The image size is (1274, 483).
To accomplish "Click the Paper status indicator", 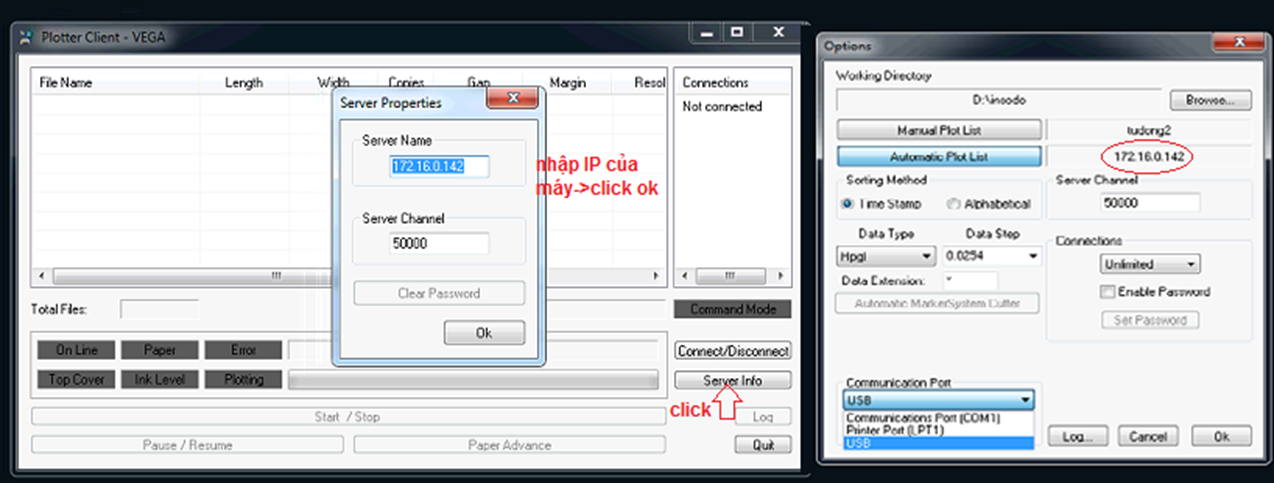I will click(160, 350).
